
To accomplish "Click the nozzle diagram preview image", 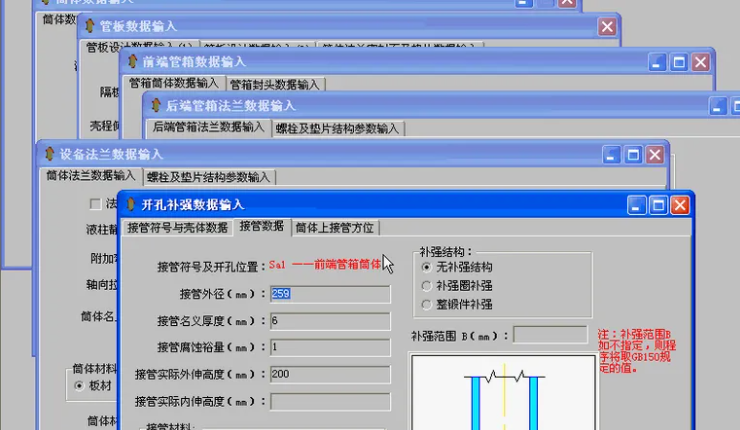I will 504,392.
